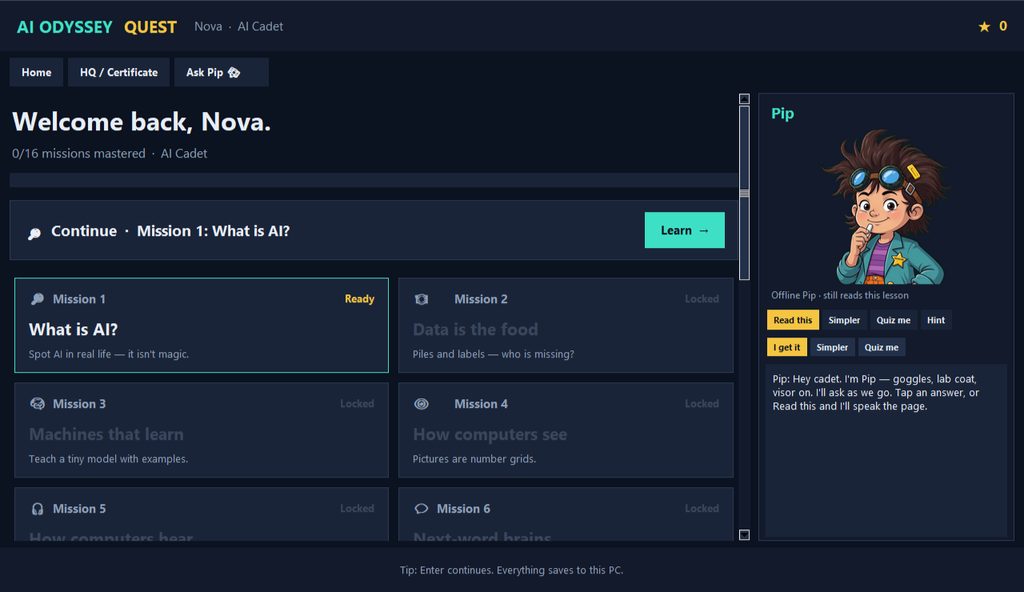The image size is (1024, 592).
Task: Open the Home tab
Action: [x=37, y=73]
